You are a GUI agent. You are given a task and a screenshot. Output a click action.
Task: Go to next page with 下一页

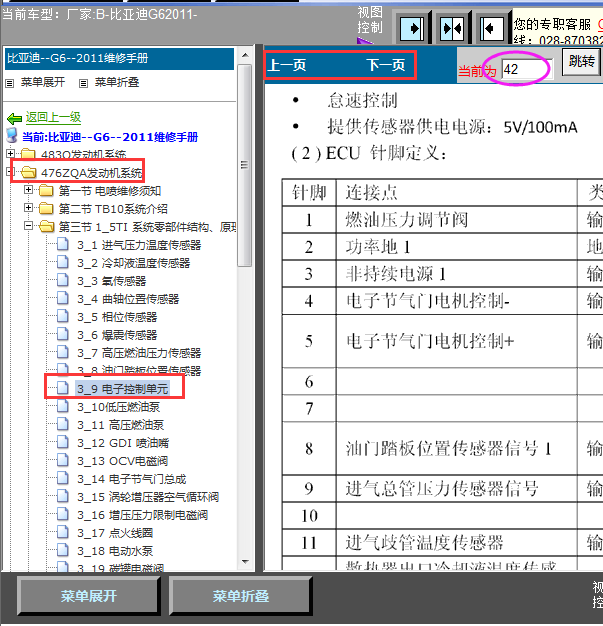pyautogui.click(x=386, y=65)
